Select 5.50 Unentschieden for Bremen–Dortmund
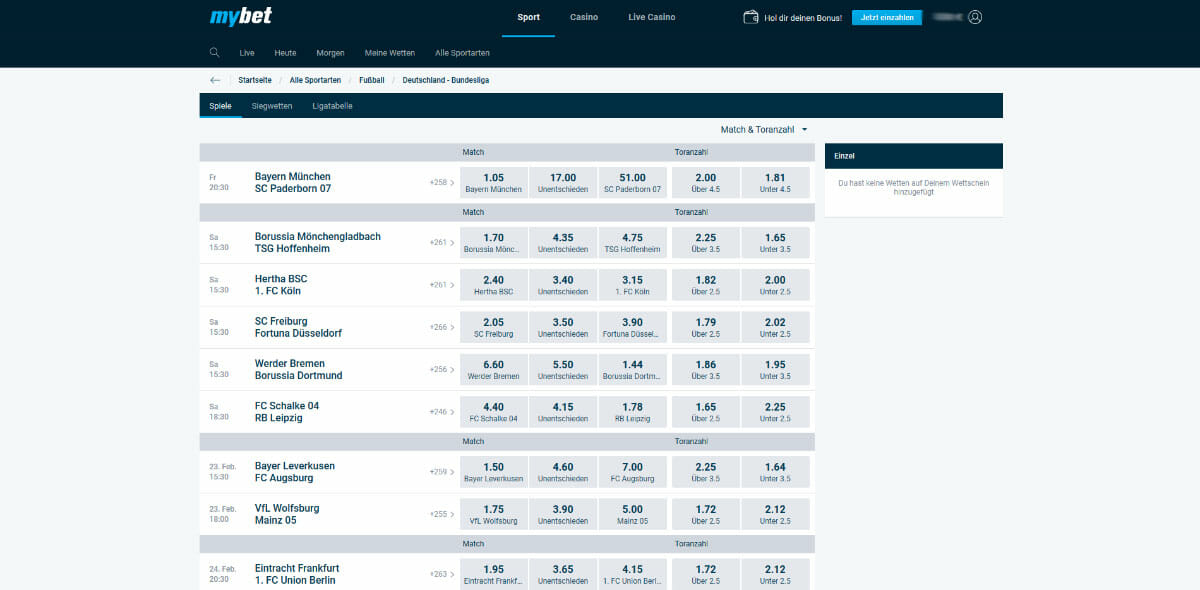 (x=563, y=369)
